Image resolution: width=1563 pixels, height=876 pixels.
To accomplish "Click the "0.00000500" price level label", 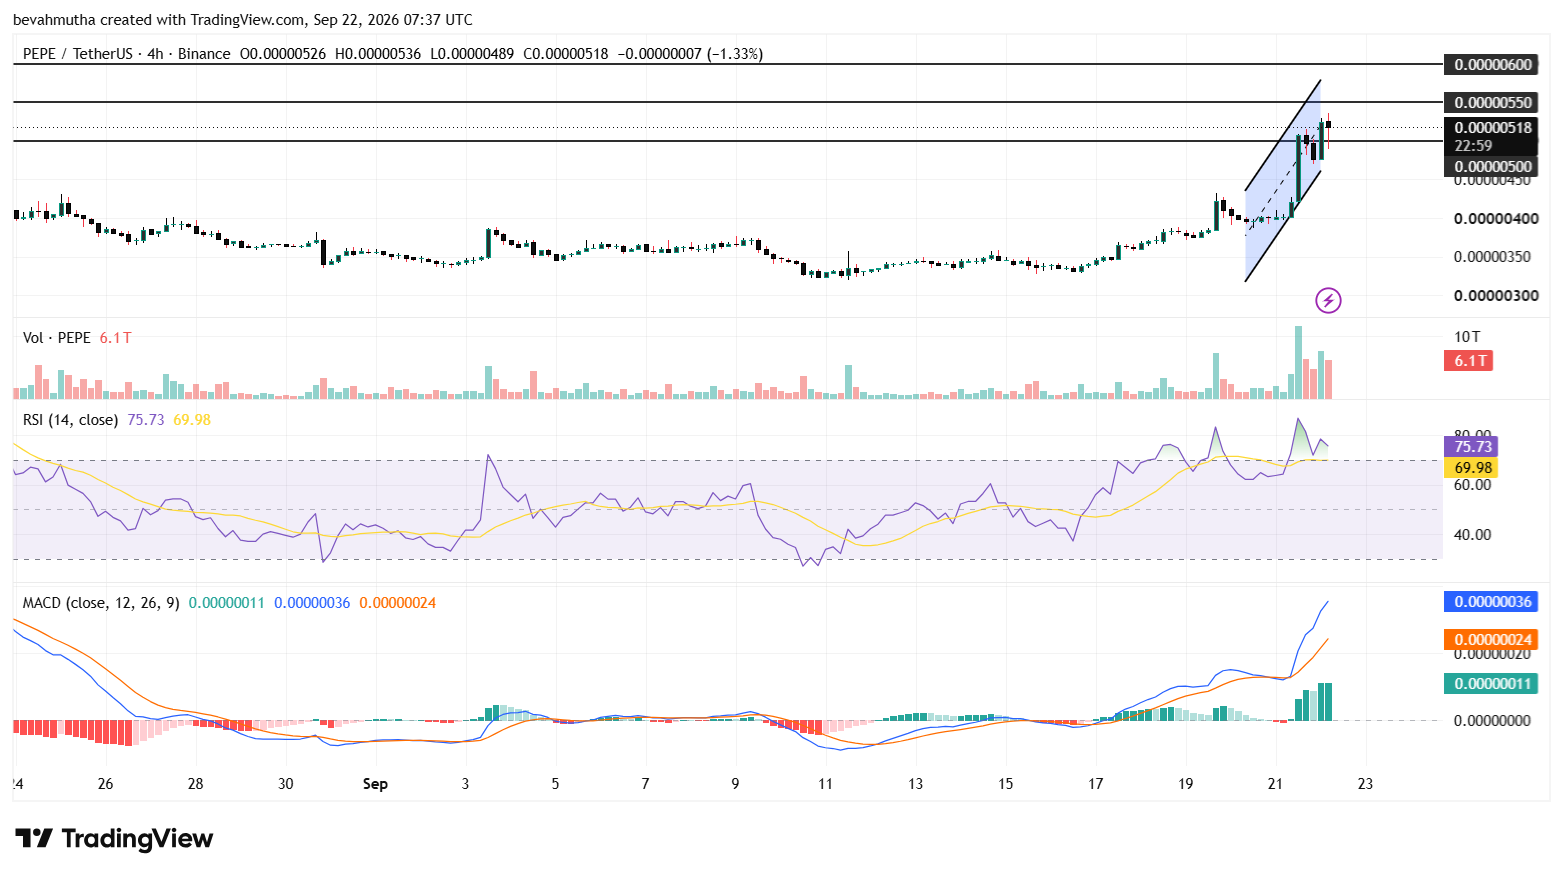I will 1493,167.
